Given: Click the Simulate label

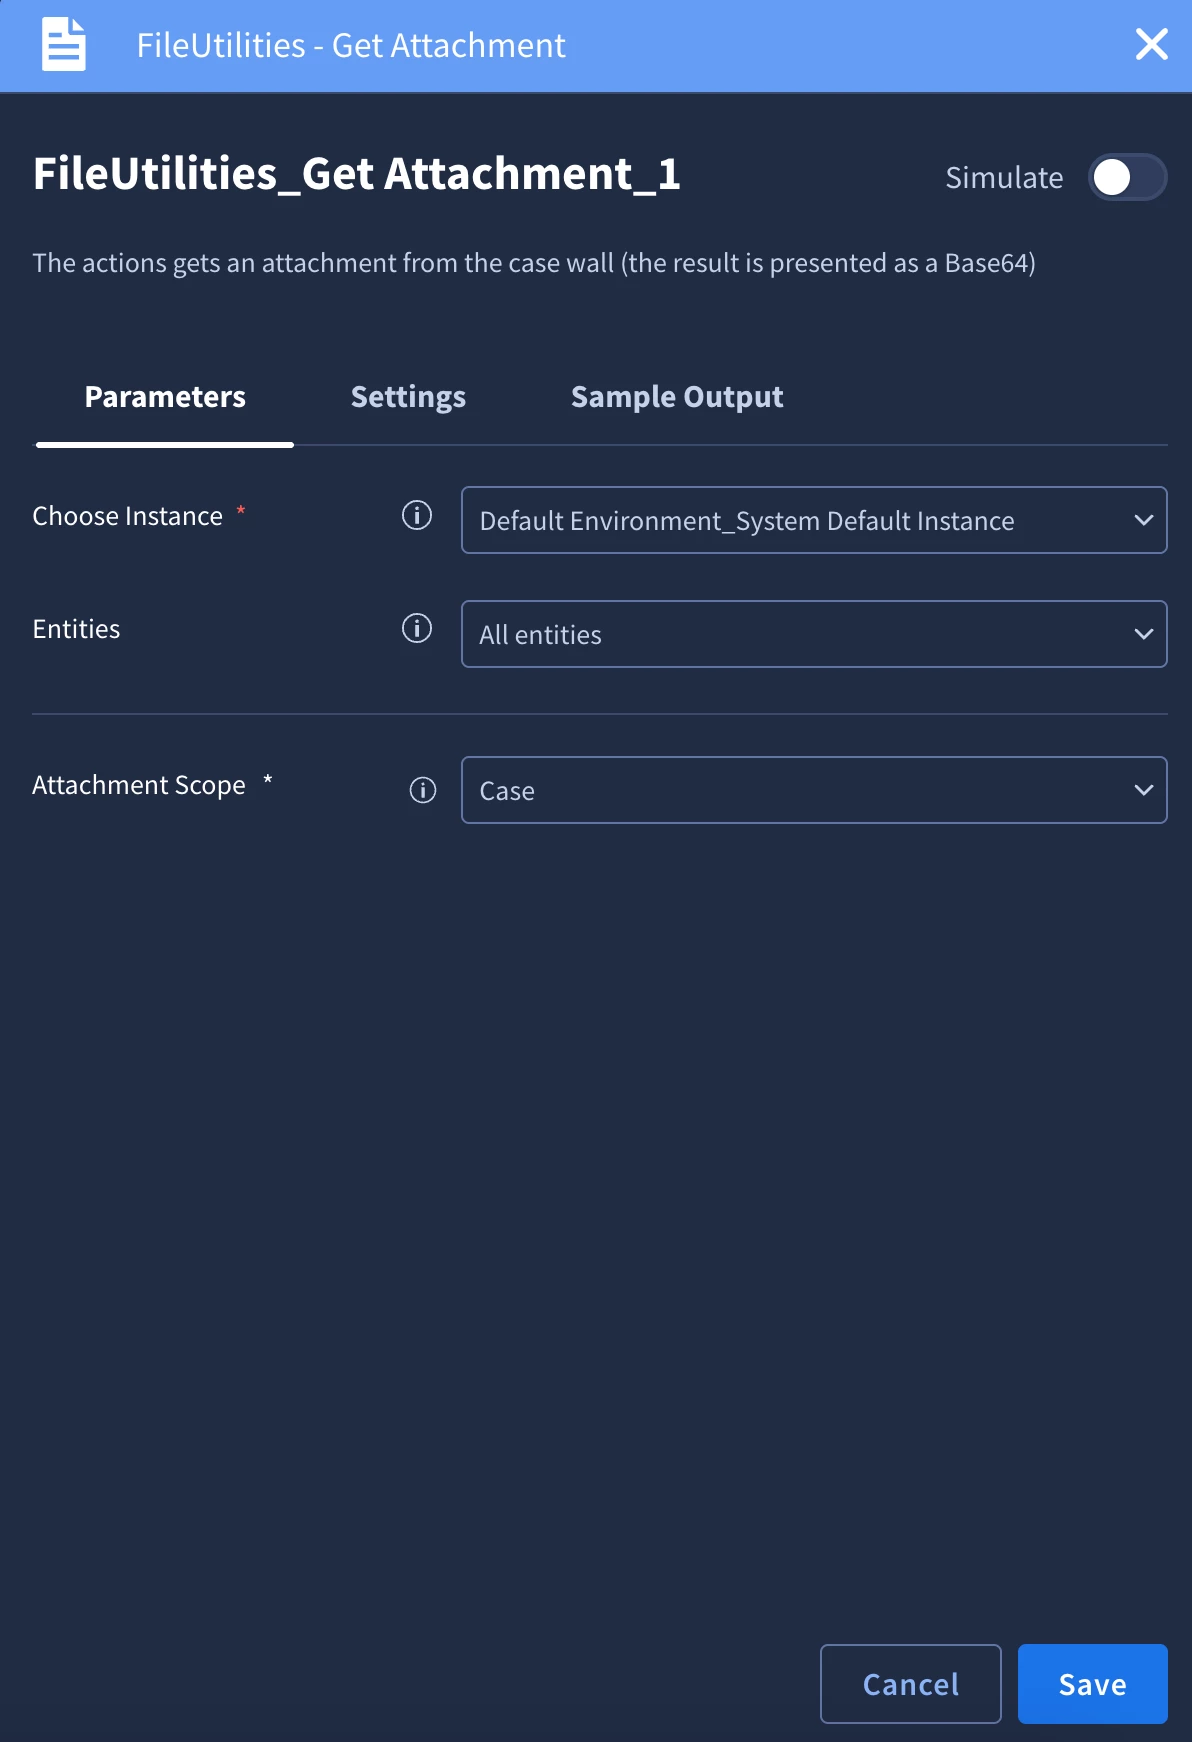Looking at the screenshot, I should pyautogui.click(x=1004, y=178).
